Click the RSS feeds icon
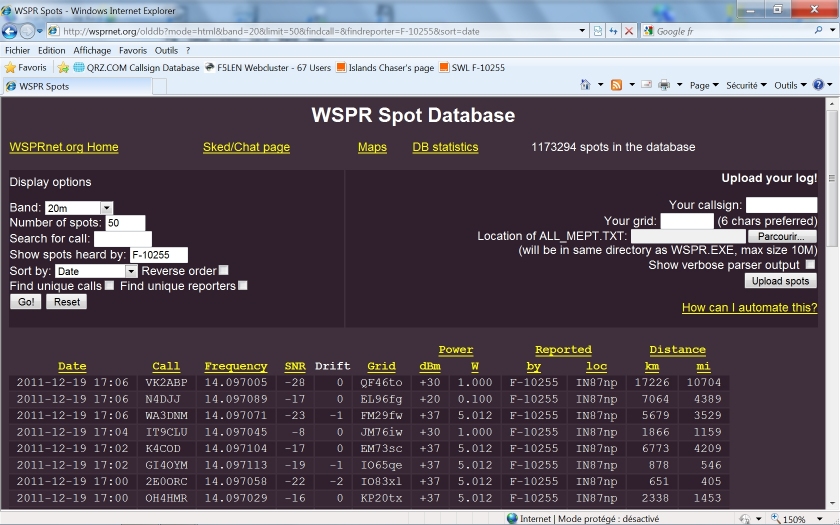The width and height of the screenshot is (840, 525). click(x=617, y=86)
